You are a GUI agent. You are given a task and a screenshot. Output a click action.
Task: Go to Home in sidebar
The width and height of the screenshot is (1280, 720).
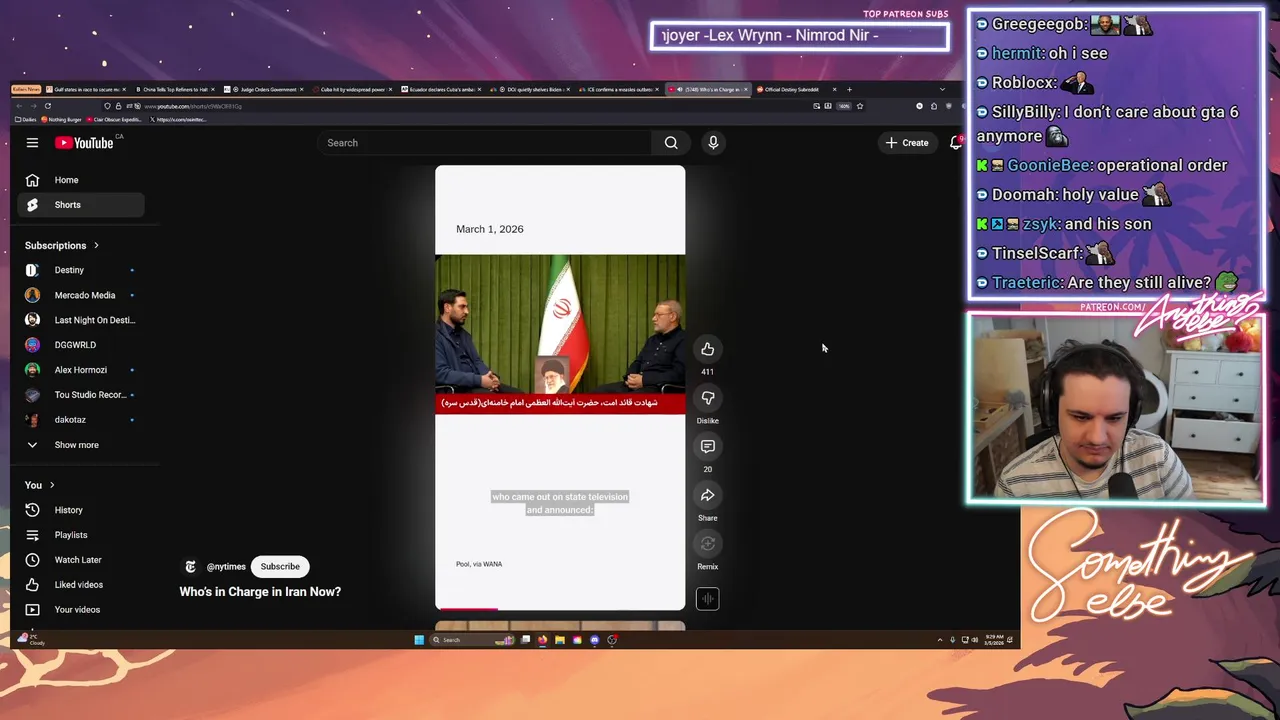tap(81, 180)
